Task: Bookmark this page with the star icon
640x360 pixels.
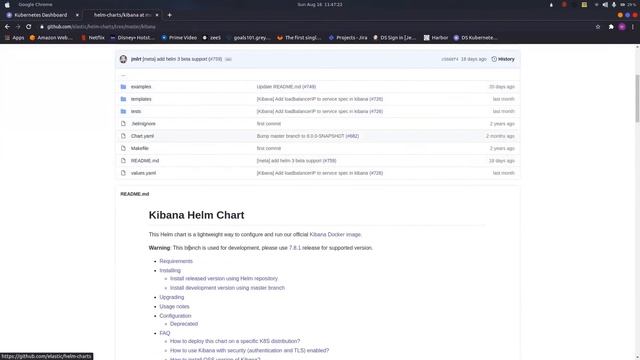Action: click(598, 27)
